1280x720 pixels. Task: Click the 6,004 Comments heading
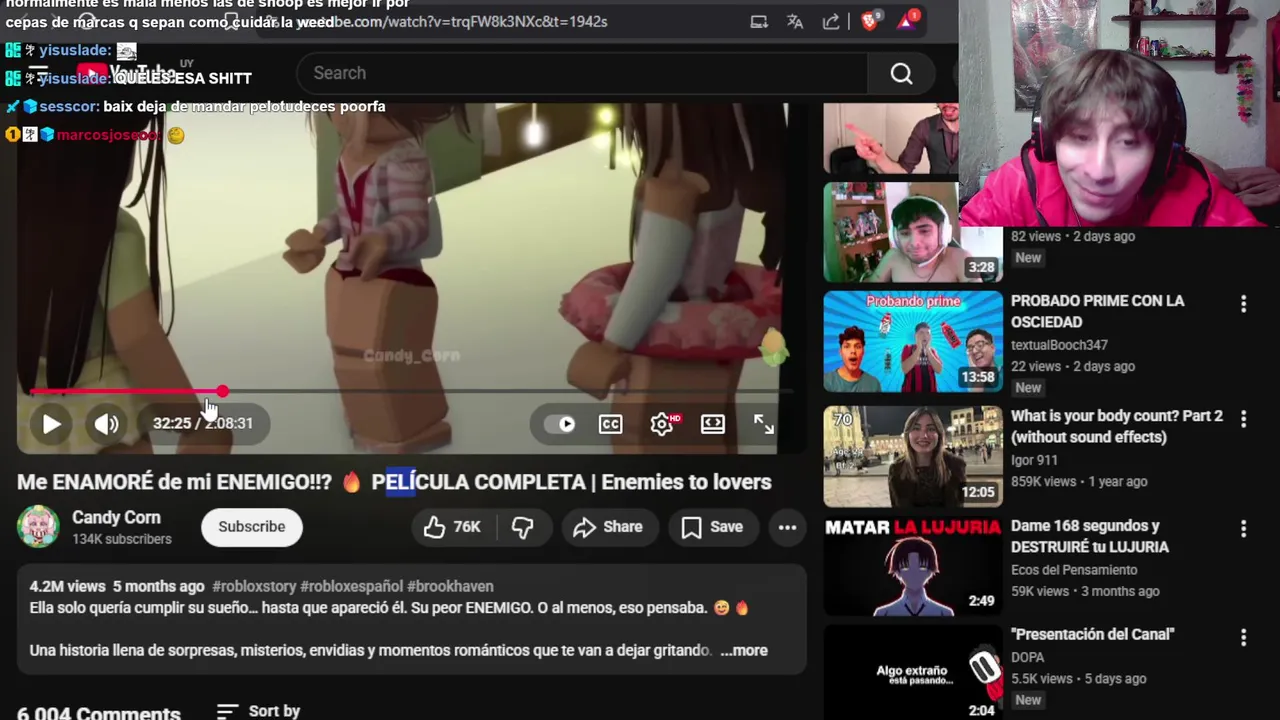pos(99,712)
